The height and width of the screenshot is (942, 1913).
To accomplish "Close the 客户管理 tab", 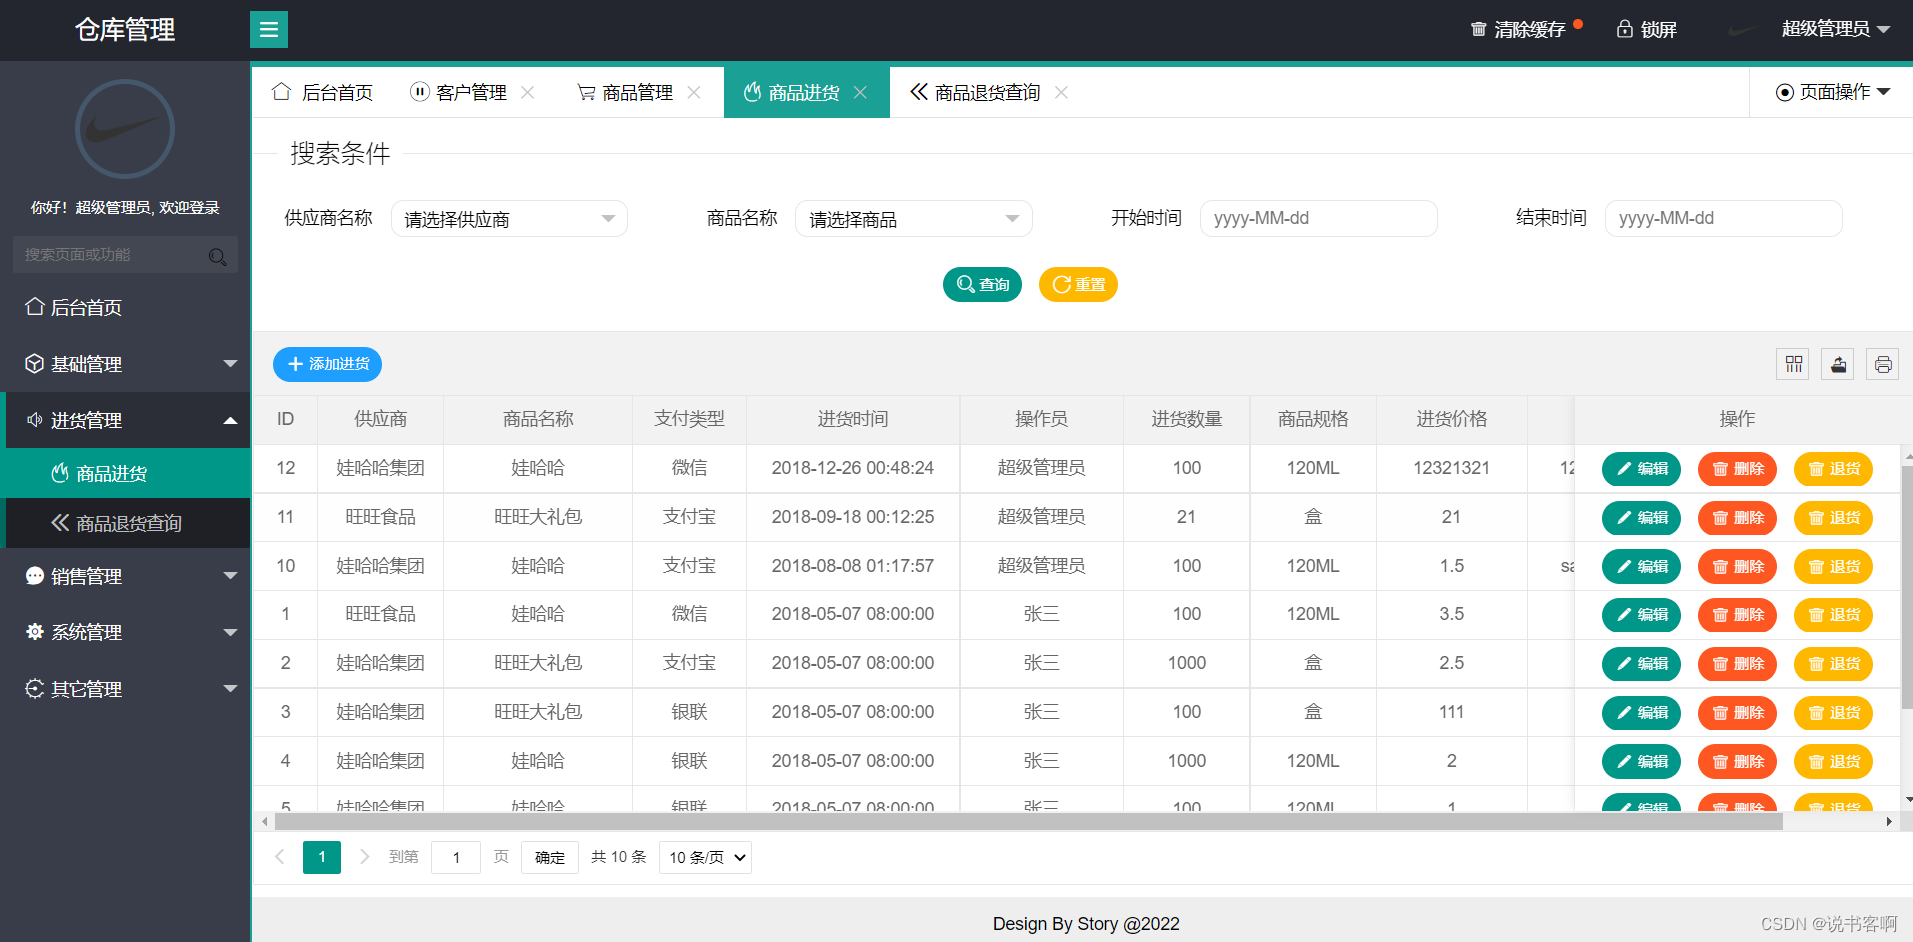I will point(528,92).
